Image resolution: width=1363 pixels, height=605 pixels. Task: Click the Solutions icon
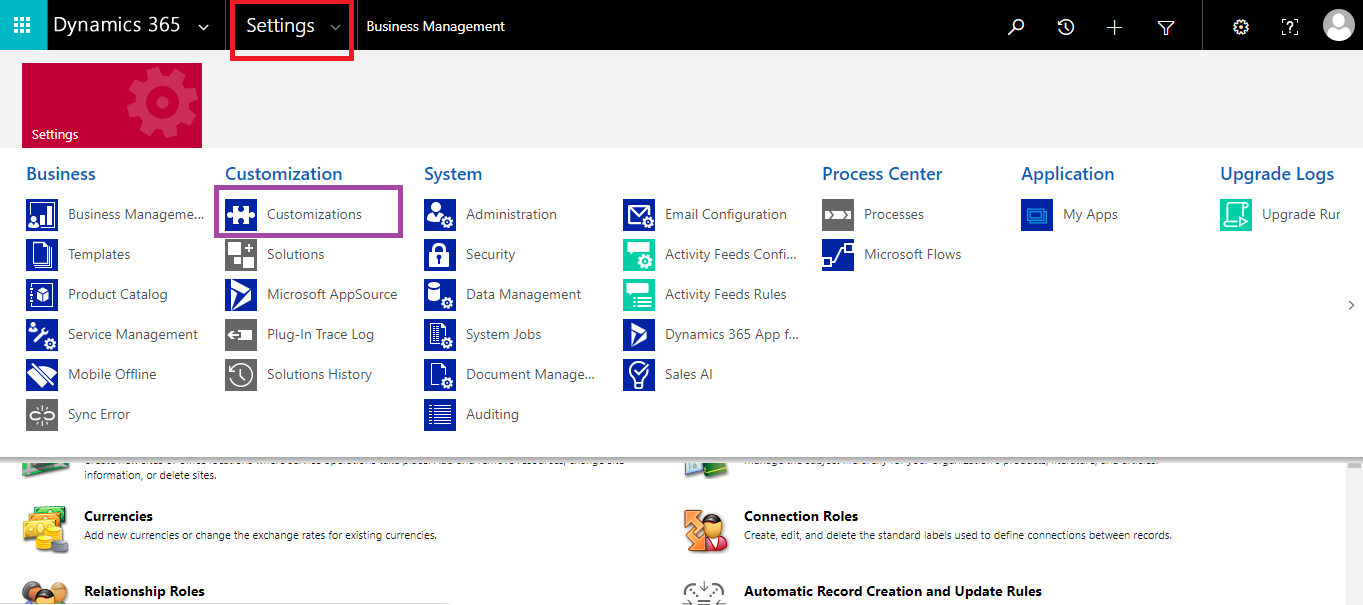point(241,255)
